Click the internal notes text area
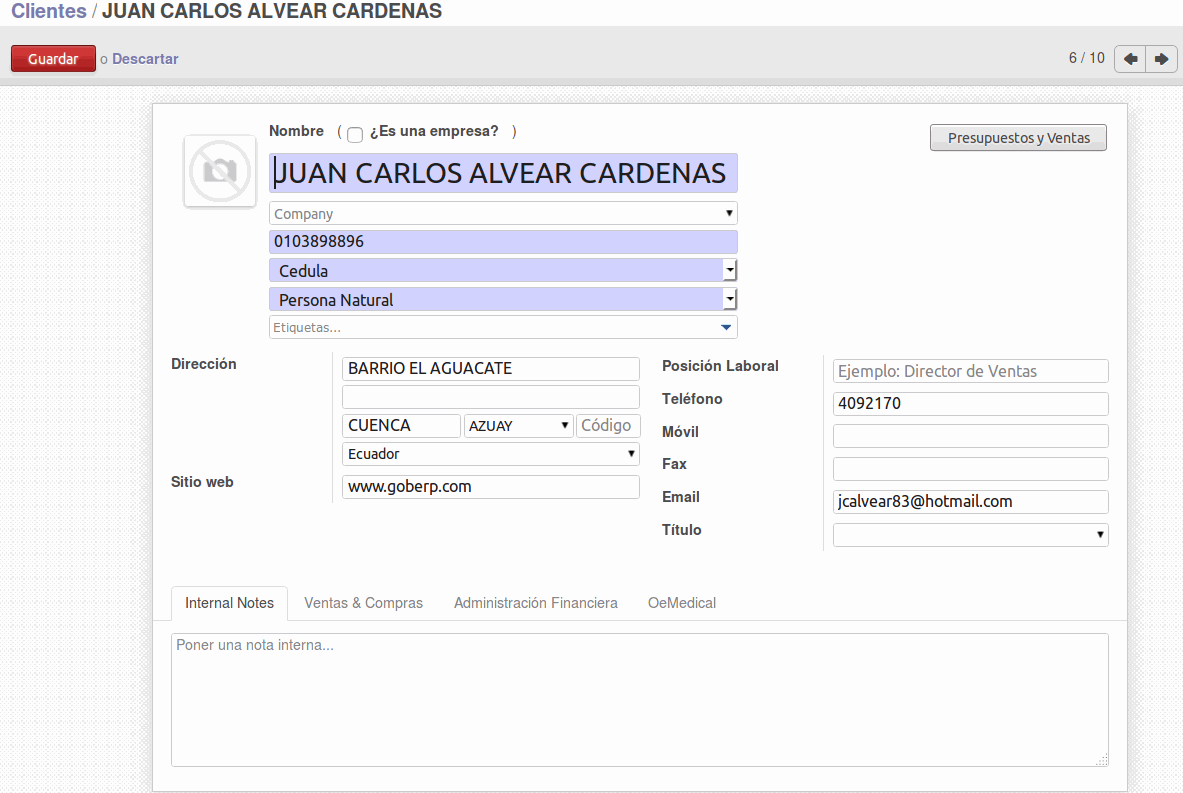1183x793 pixels. click(639, 700)
